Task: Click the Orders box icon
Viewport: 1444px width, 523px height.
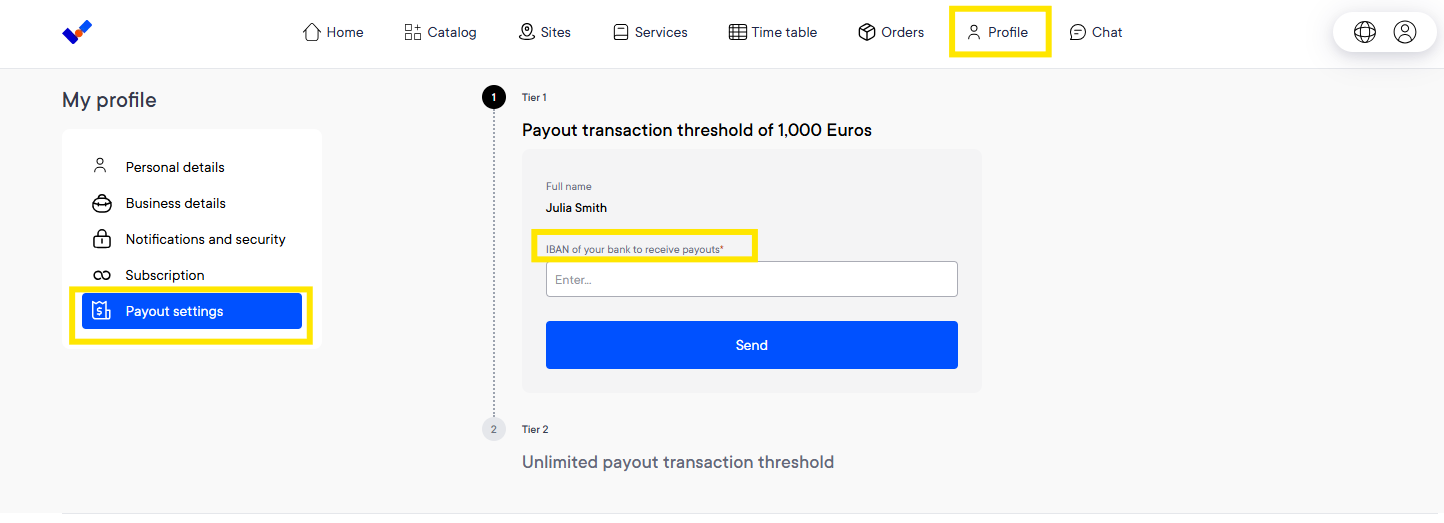Action: pyautogui.click(x=867, y=32)
